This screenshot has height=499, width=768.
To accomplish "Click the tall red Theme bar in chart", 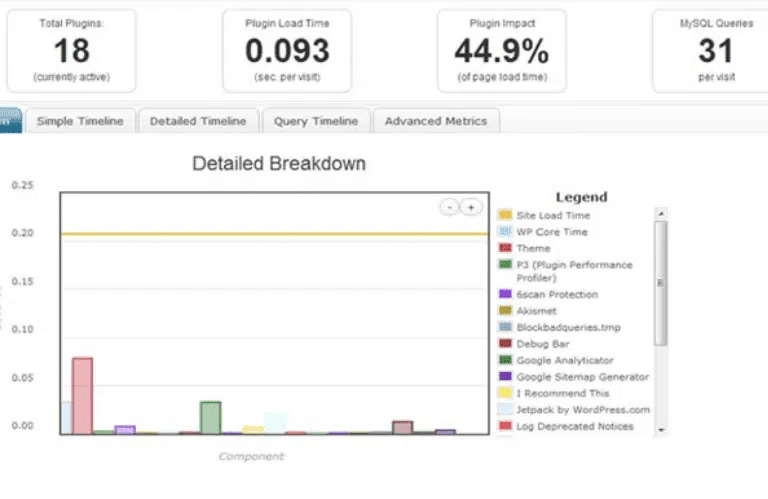I will [x=82, y=395].
